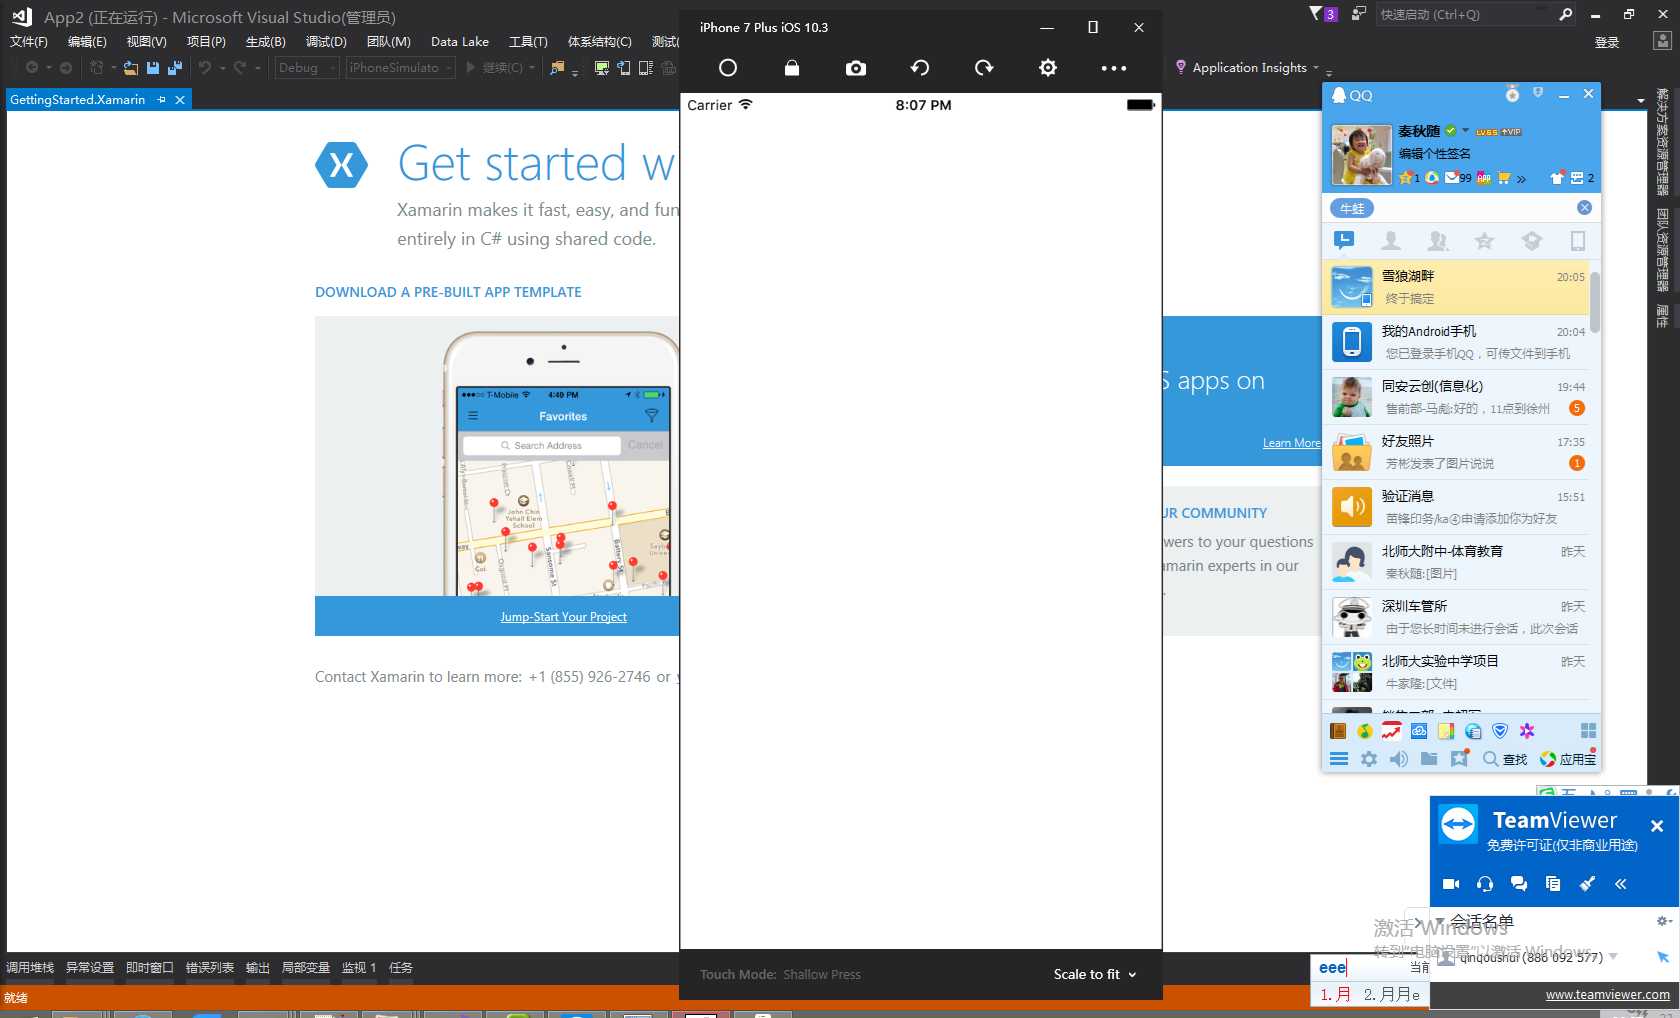This screenshot has width=1680, height=1018.
Task: Open QQ system settings gear icon
Action: [1369, 759]
